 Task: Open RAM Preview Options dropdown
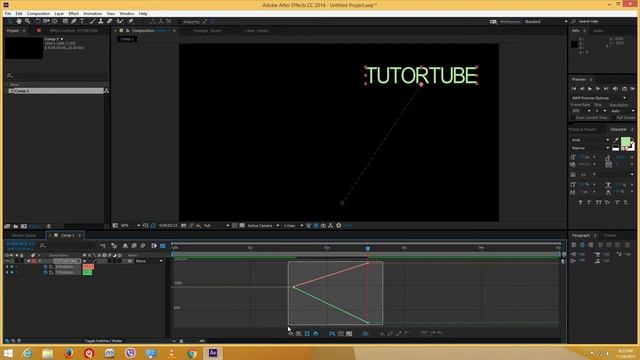click(599, 98)
